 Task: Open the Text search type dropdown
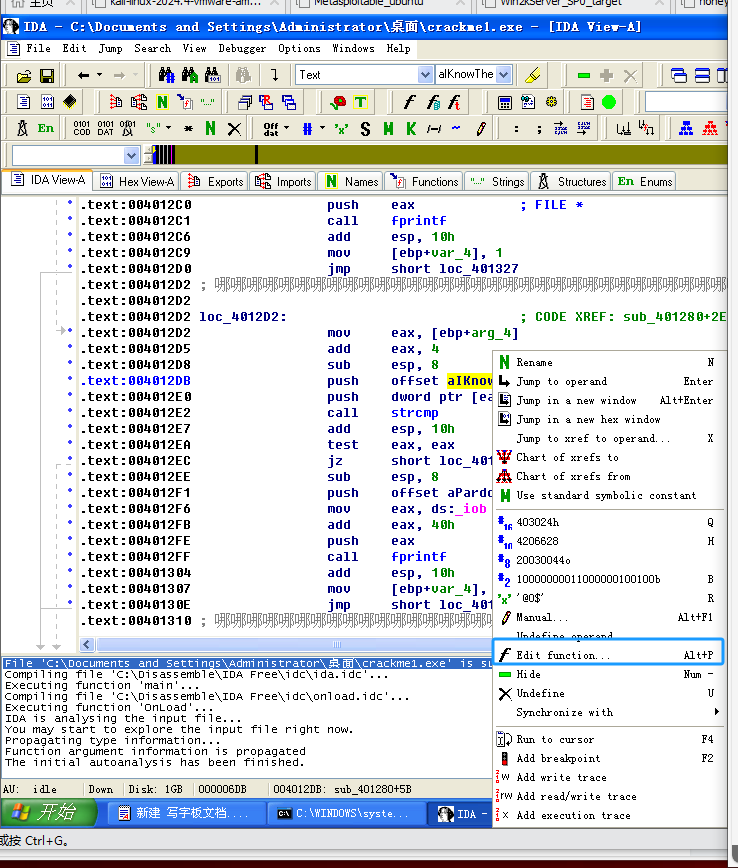425,75
